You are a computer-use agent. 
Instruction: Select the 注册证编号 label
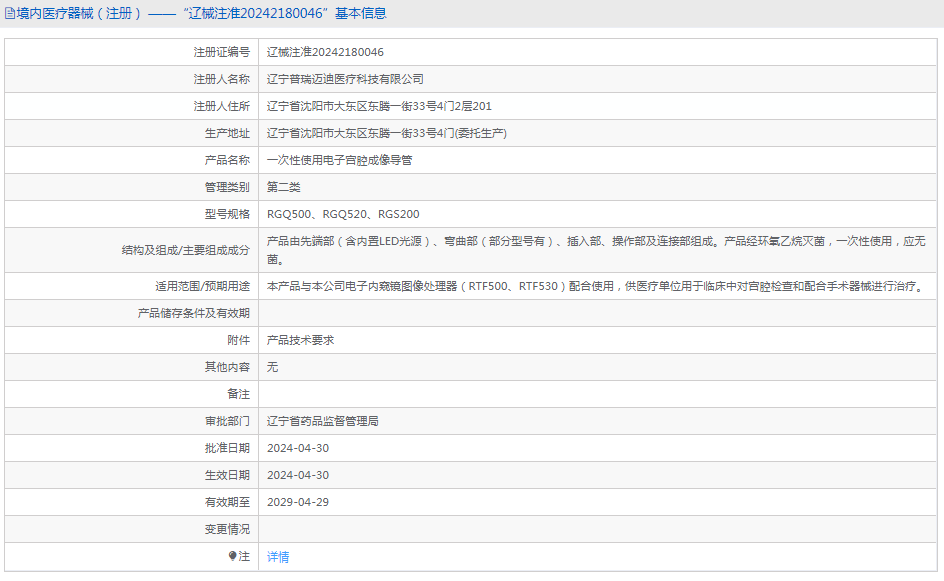coord(222,52)
